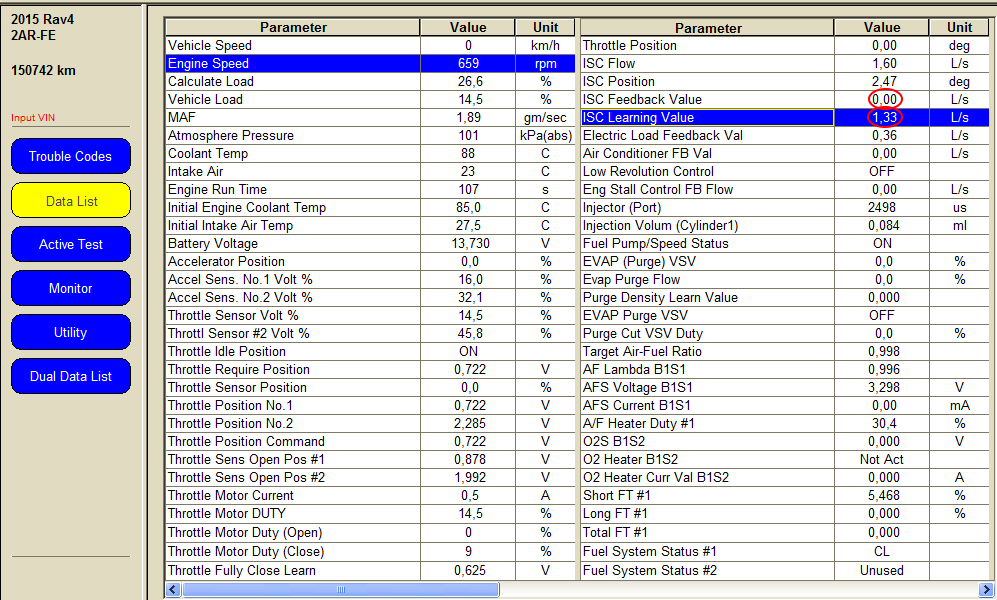Click the red Input VIN link
The image size is (997, 600).
32,118
